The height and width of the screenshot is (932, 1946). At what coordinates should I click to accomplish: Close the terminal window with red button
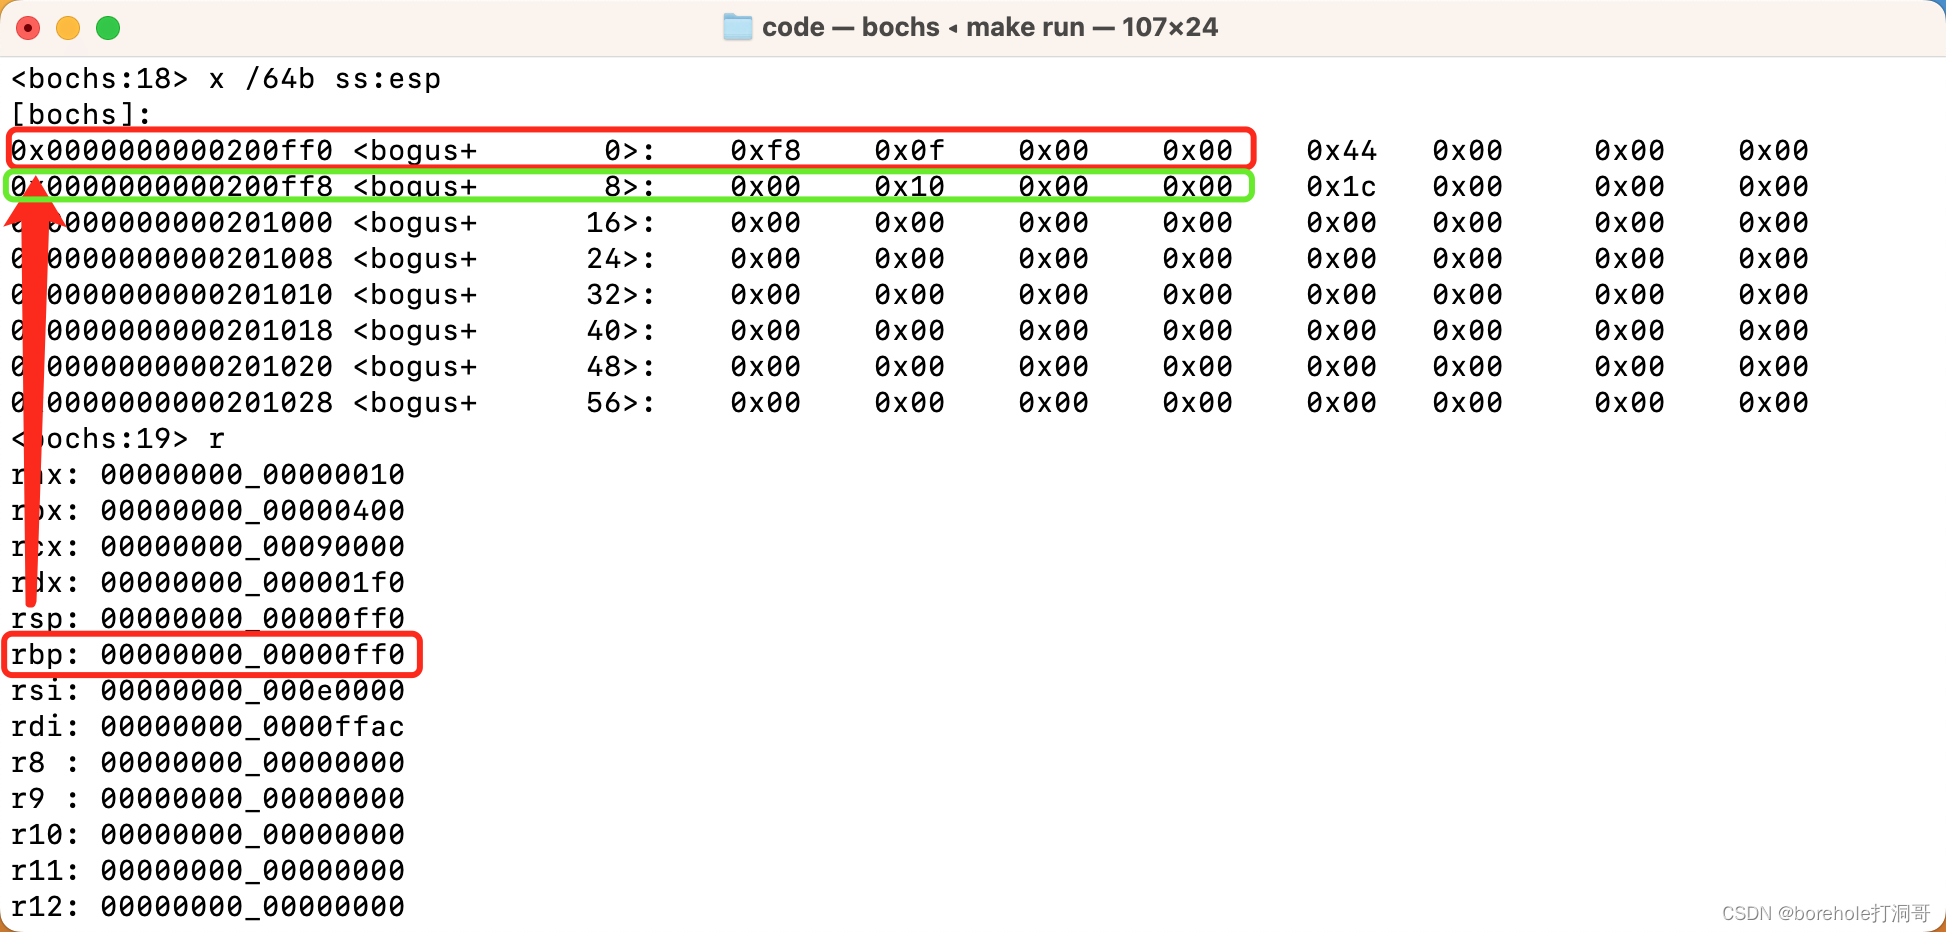click(x=28, y=28)
